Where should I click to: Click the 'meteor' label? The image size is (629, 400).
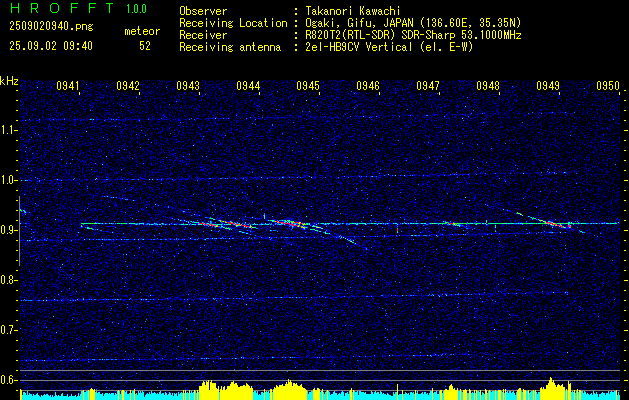pos(142,31)
